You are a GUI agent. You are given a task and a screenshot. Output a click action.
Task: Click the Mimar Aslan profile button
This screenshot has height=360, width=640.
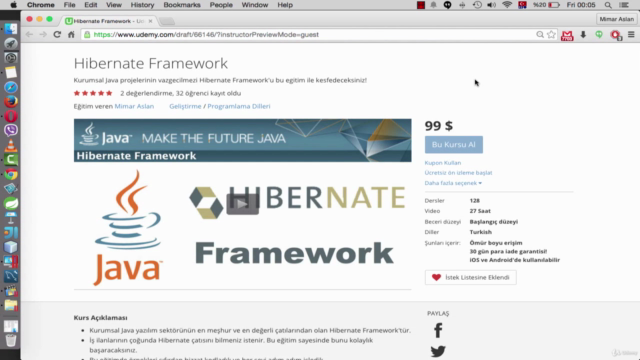(616, 19)
